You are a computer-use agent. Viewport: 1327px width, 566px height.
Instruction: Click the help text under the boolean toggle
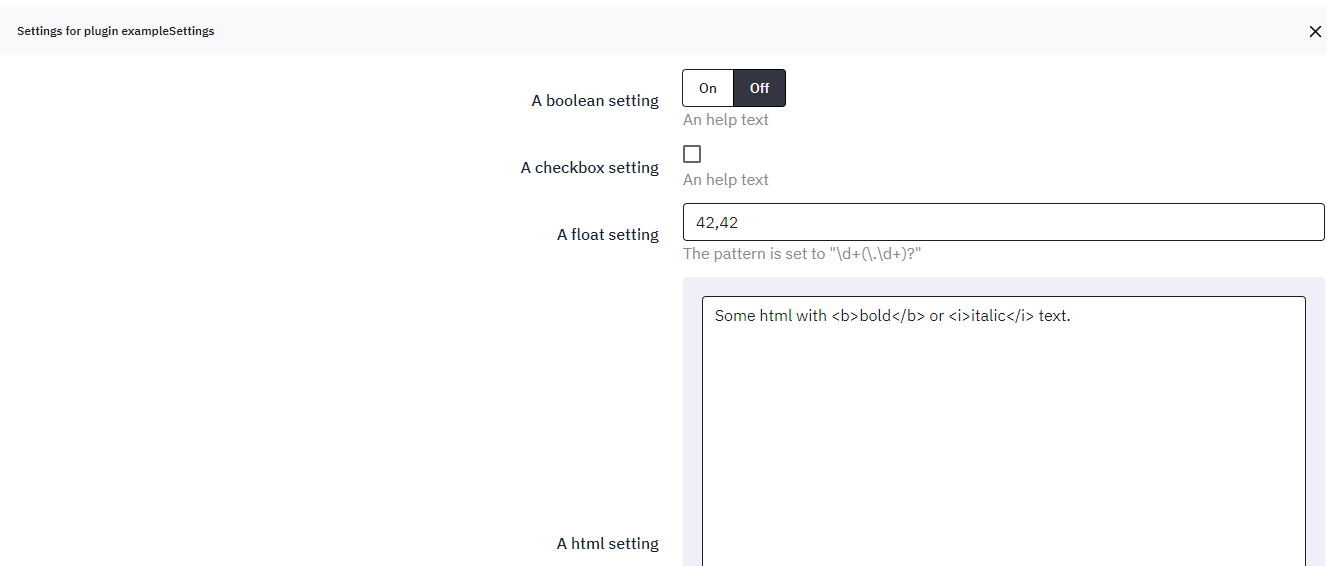click(726, 120)
